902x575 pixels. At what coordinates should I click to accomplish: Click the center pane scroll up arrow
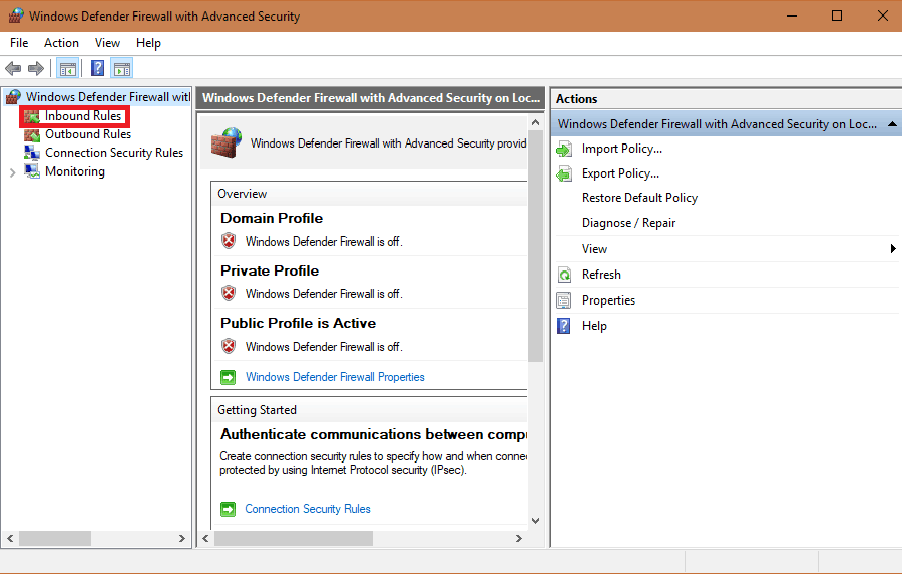(x=536, y=122)
